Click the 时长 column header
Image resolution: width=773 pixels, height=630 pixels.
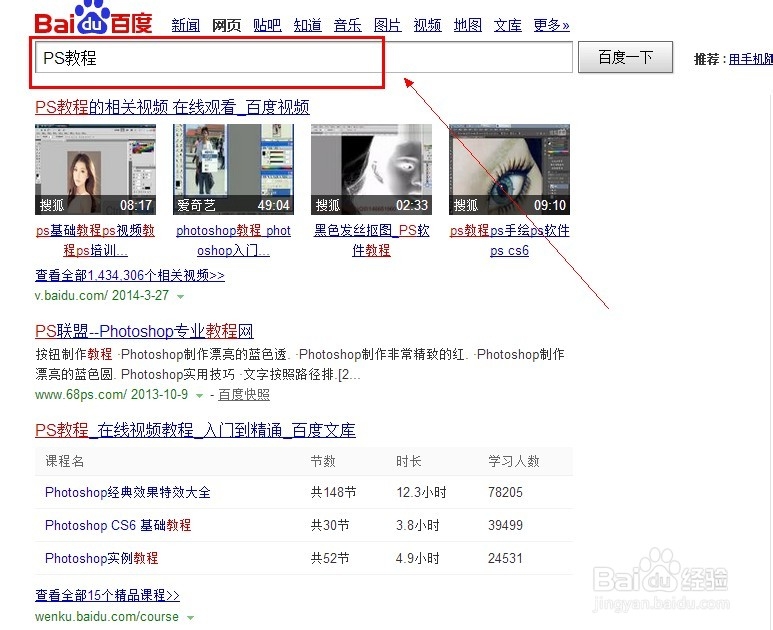point(409,461)
